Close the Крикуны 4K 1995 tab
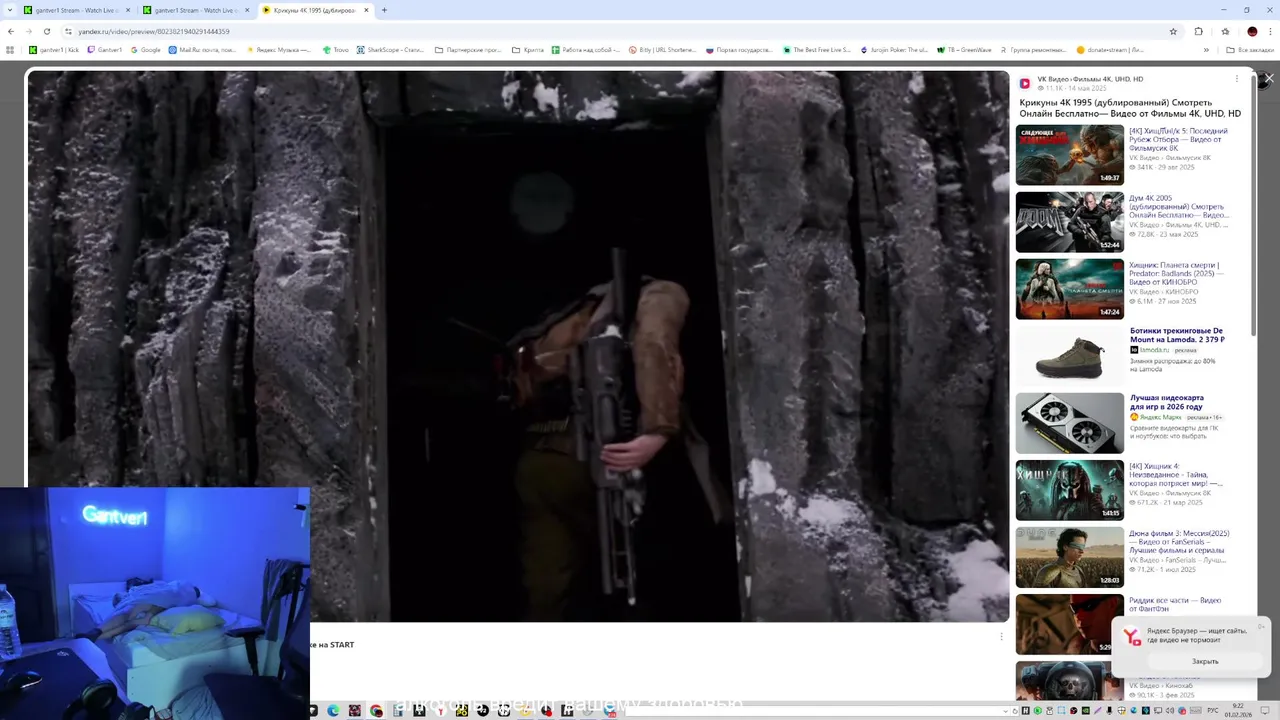Image resolution: width=1280 pixels, height=720 pixels. (366, 10)
